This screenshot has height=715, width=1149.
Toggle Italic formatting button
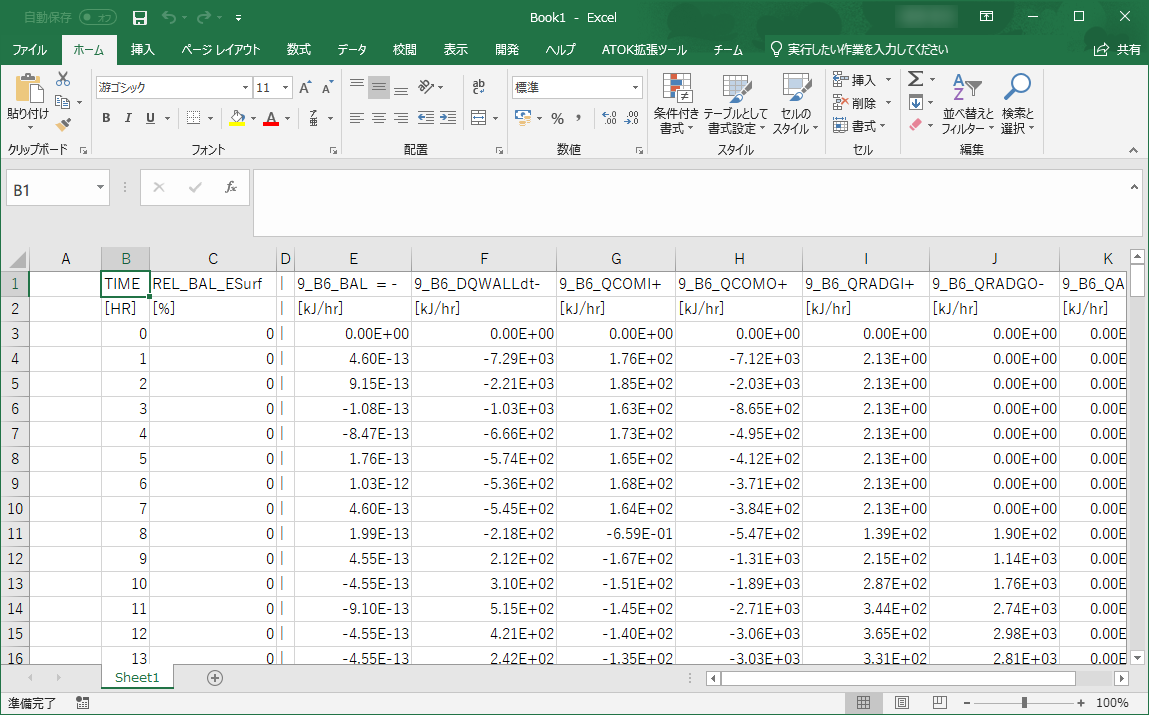click(x=128, y=118)
